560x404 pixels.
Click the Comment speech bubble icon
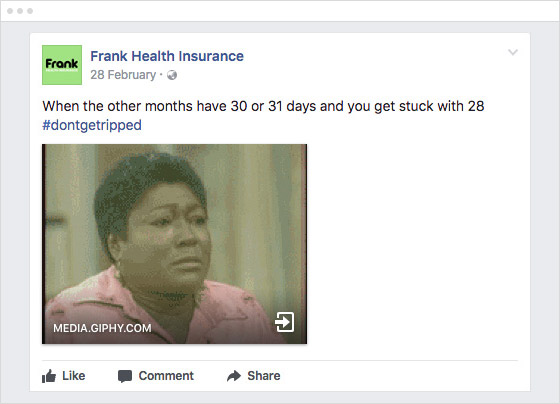[x=125, y=376]
